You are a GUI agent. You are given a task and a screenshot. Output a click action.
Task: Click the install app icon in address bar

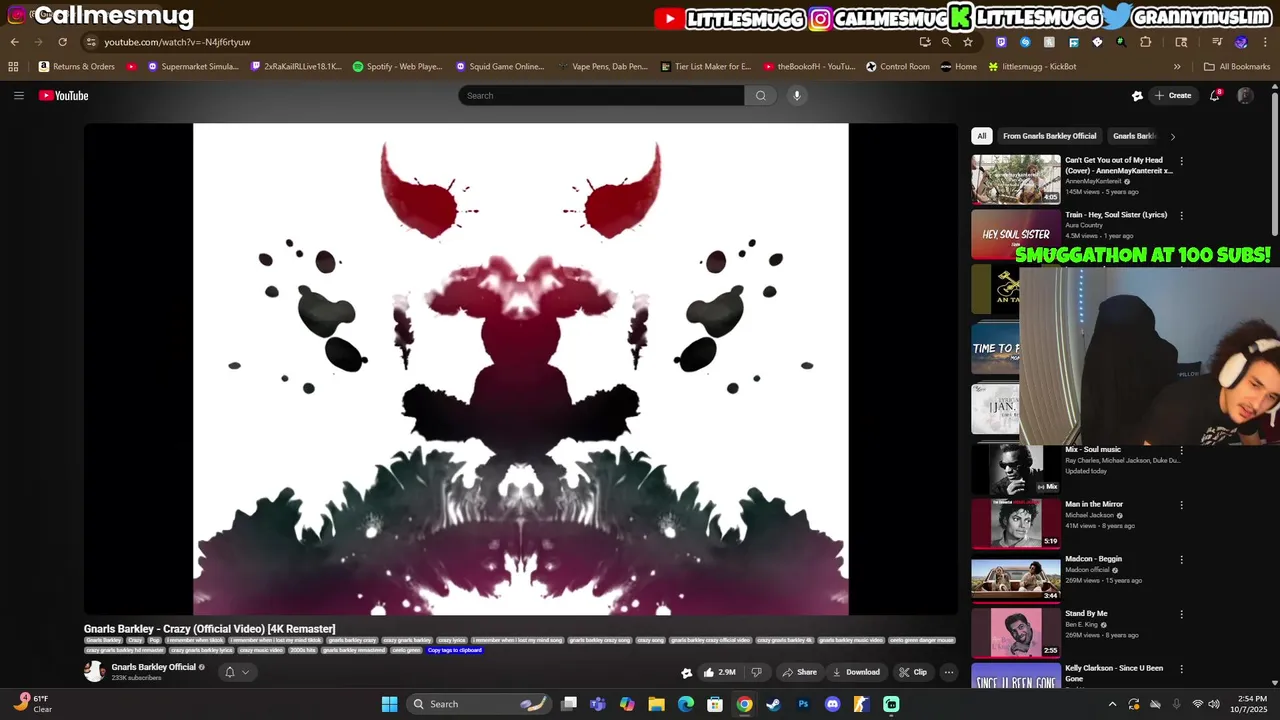coord(925,42)
